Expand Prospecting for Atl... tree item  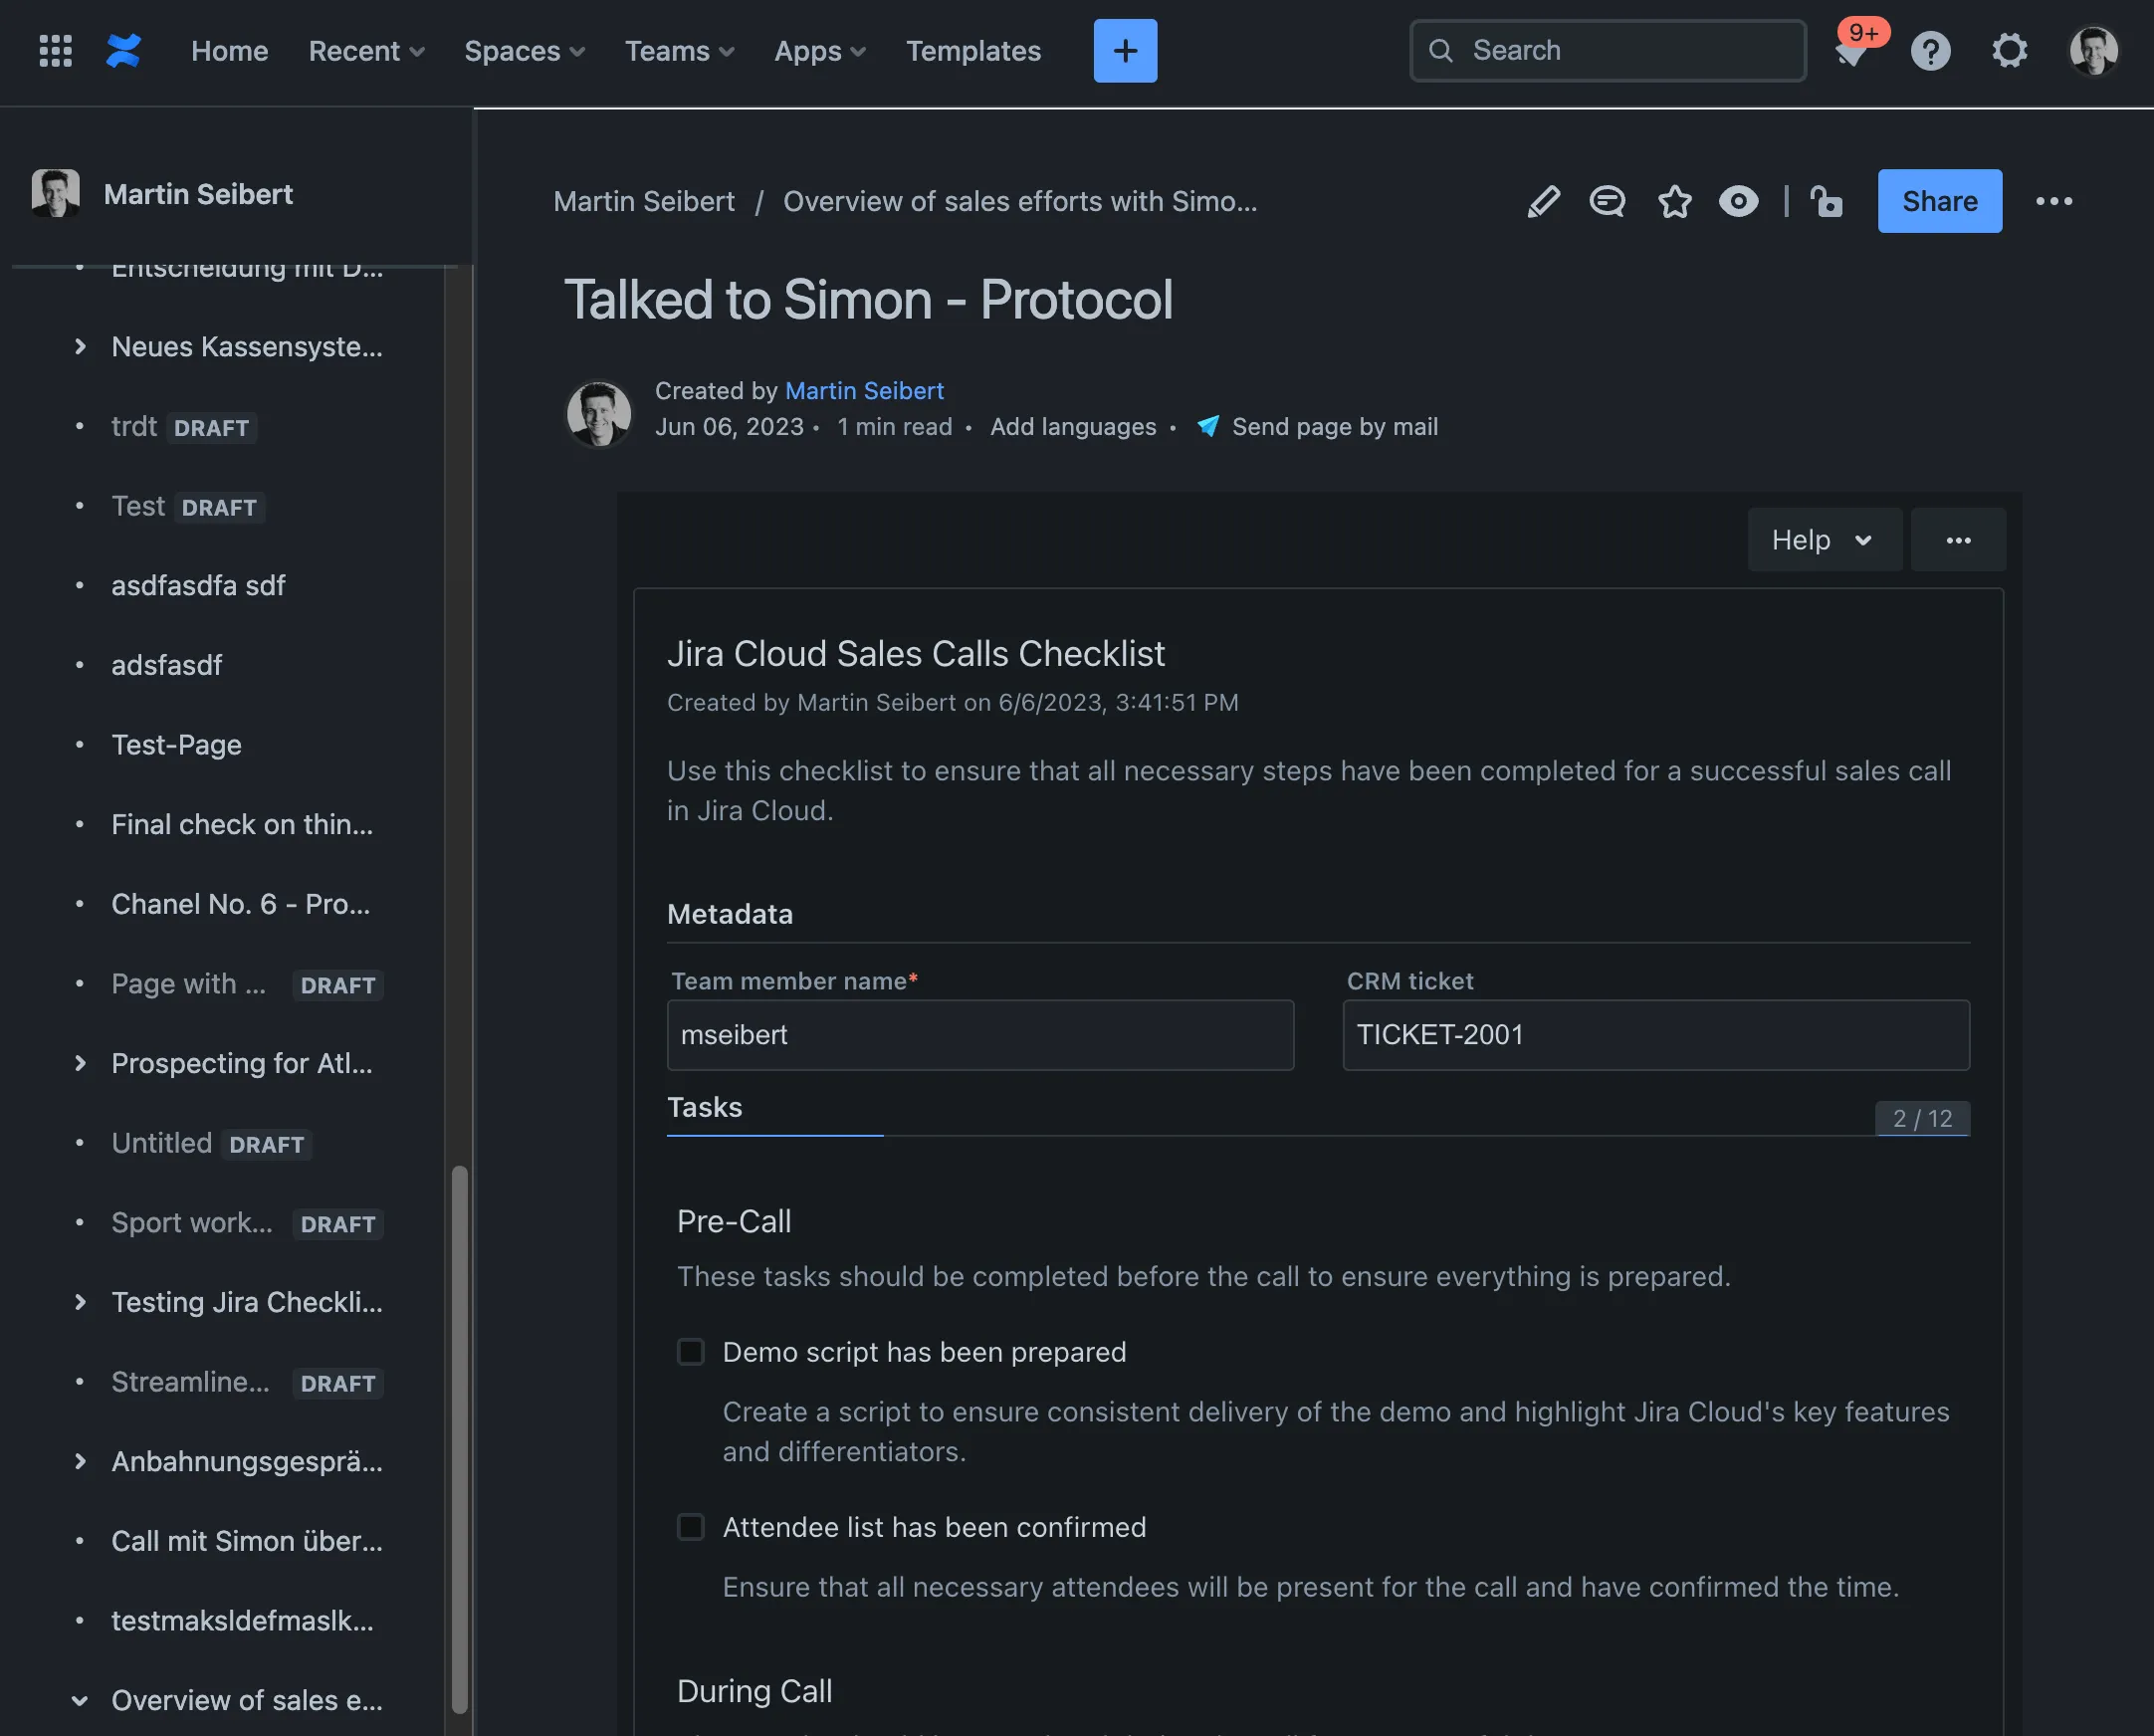(x=80, y=1063)
